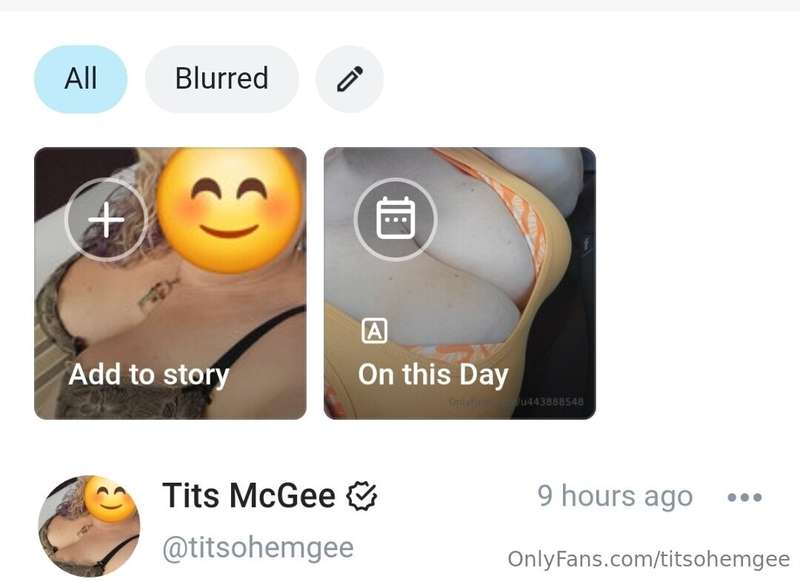
Task: View the On this Day thumbnail picture
Action: 460,284
